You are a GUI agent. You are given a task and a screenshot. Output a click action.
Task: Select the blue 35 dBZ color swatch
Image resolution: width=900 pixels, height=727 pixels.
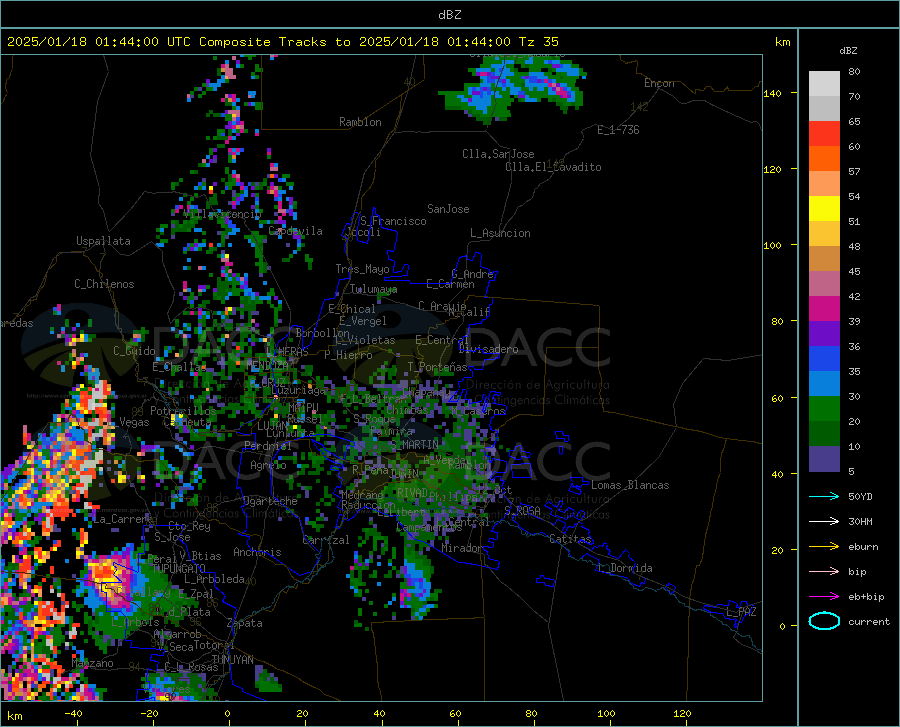824,359
